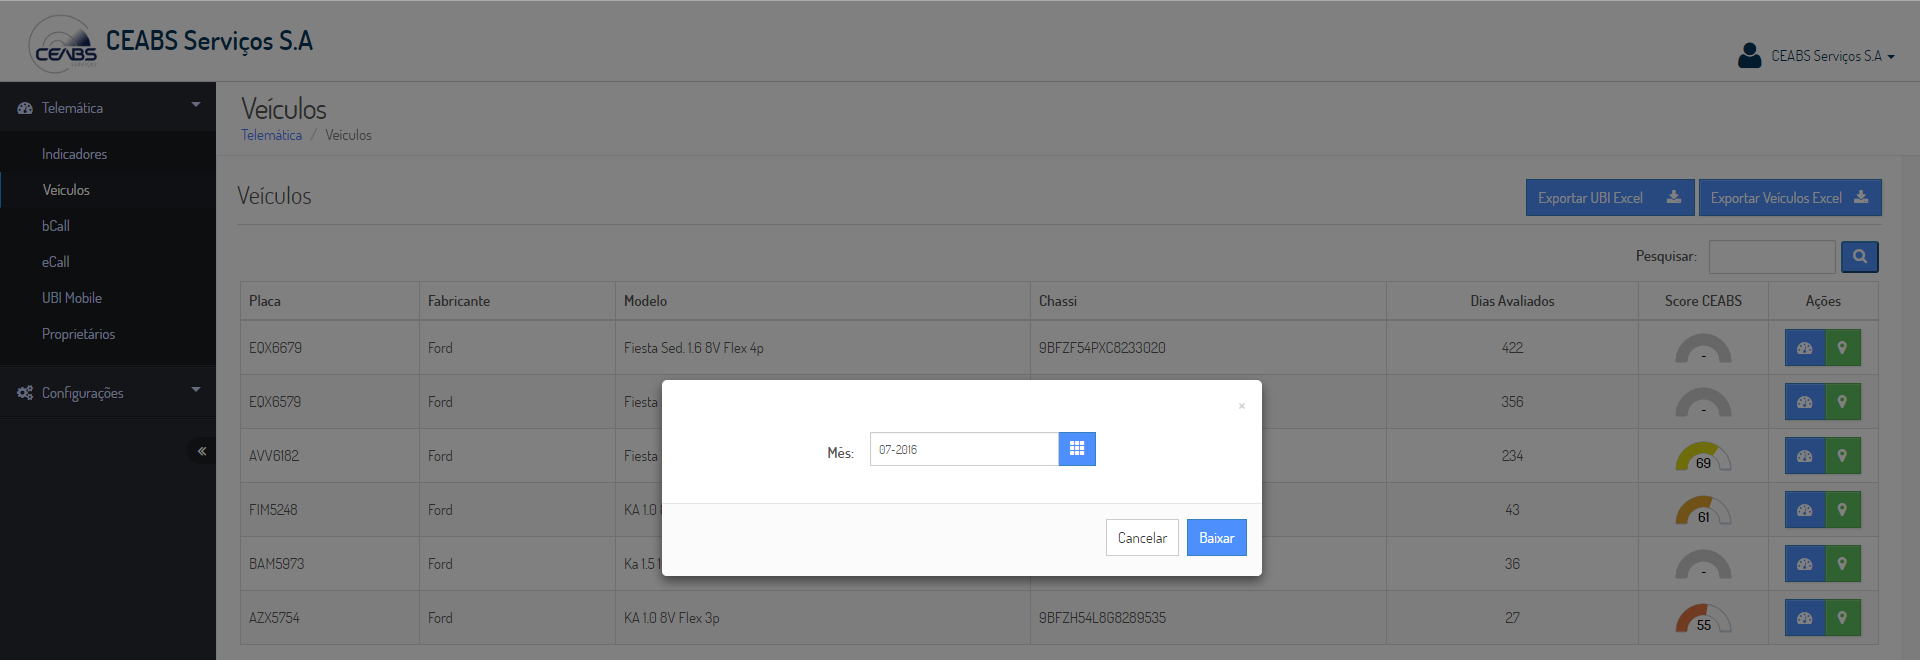Open dashboard for vehicle AVV6182
Image resolution: width=1920 pixels, height=660 pixels.
click(x=1805, y=456)
